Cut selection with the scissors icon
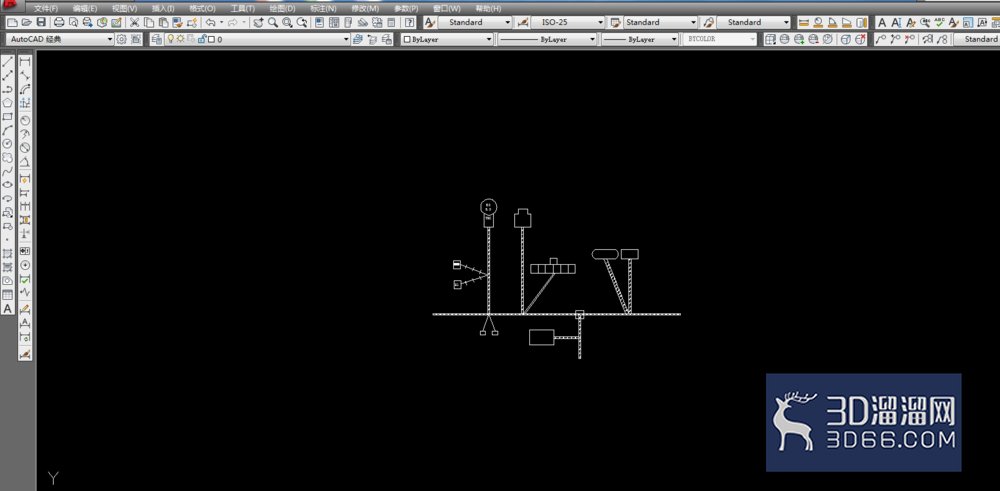This screenshot has height=491, width=1000. pyautogui.click(x=135, y=22)
